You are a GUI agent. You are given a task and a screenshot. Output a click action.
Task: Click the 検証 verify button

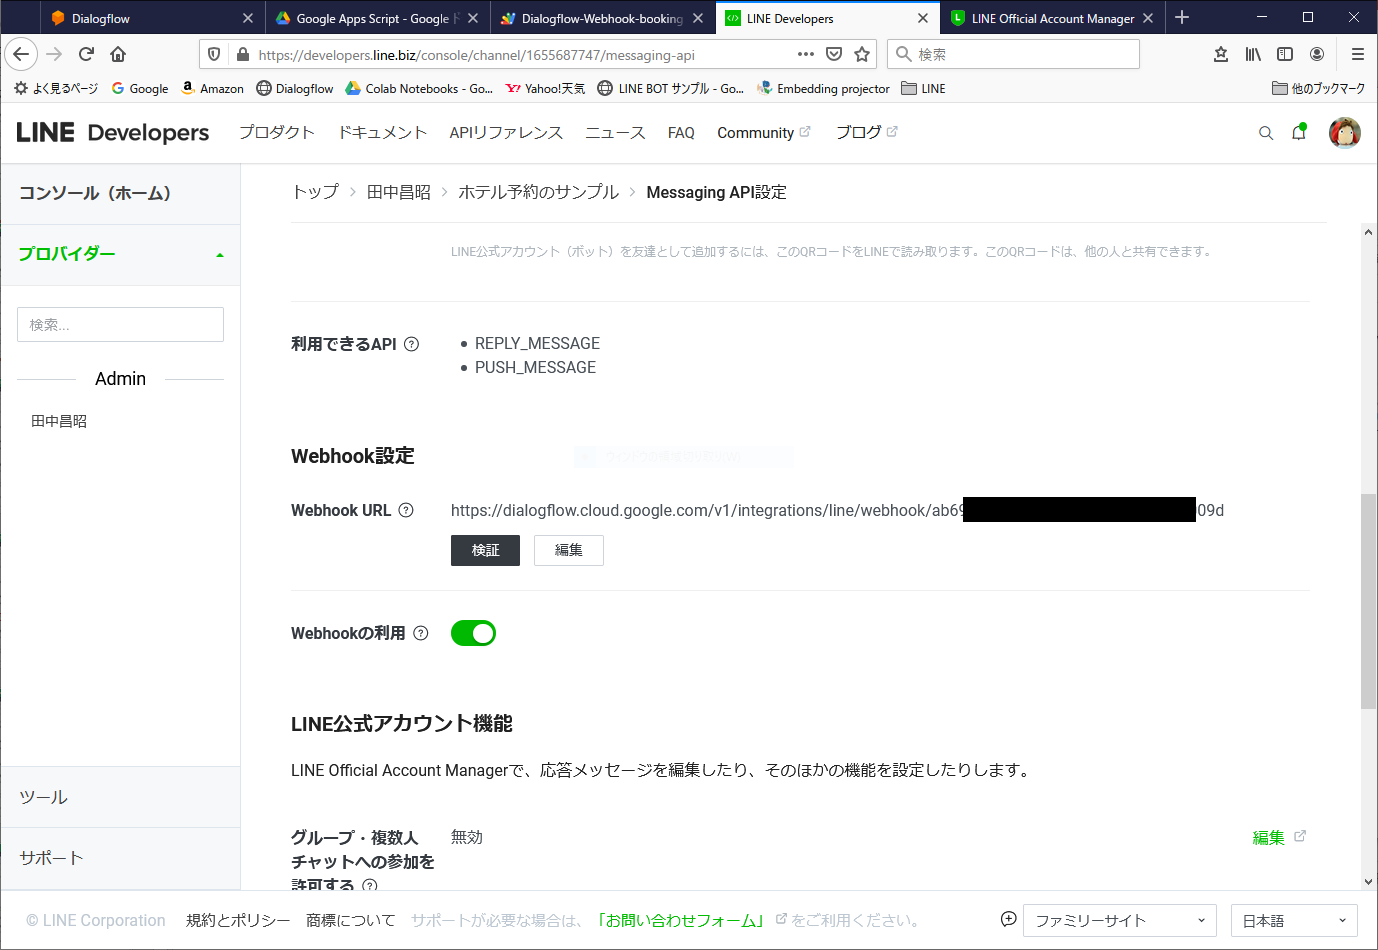point(485,550)
